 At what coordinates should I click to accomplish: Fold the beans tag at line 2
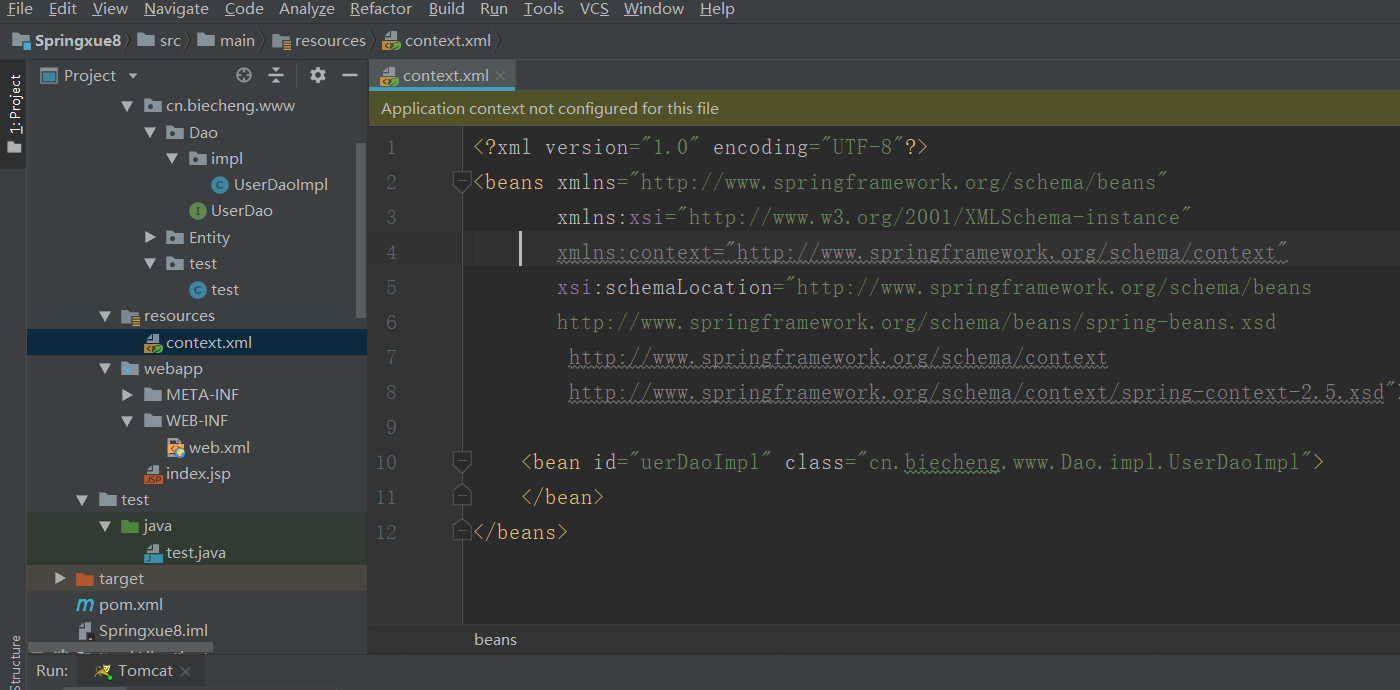click(x=461, y=182)
